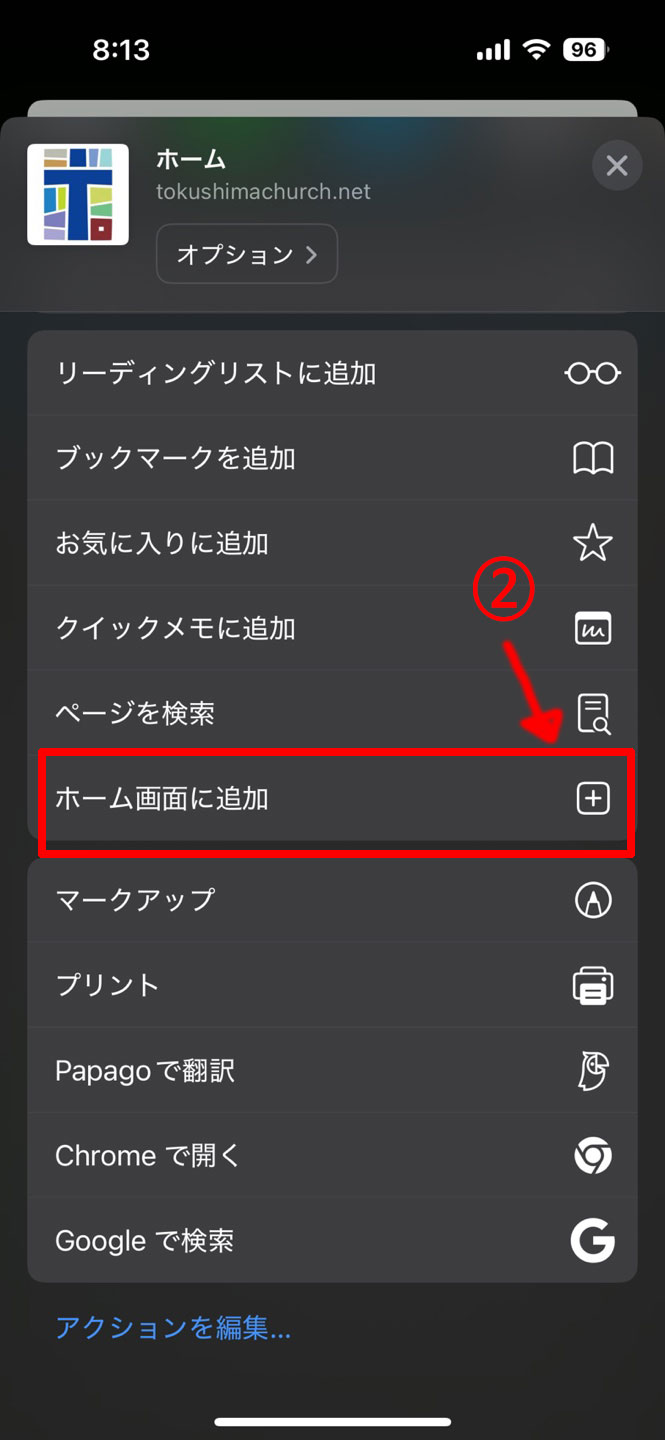The width and height of the screenshot is (665, 1440).
Task: Tap the tokushimachurch.net site thumbnail
Action: click(x=78, y=194)
